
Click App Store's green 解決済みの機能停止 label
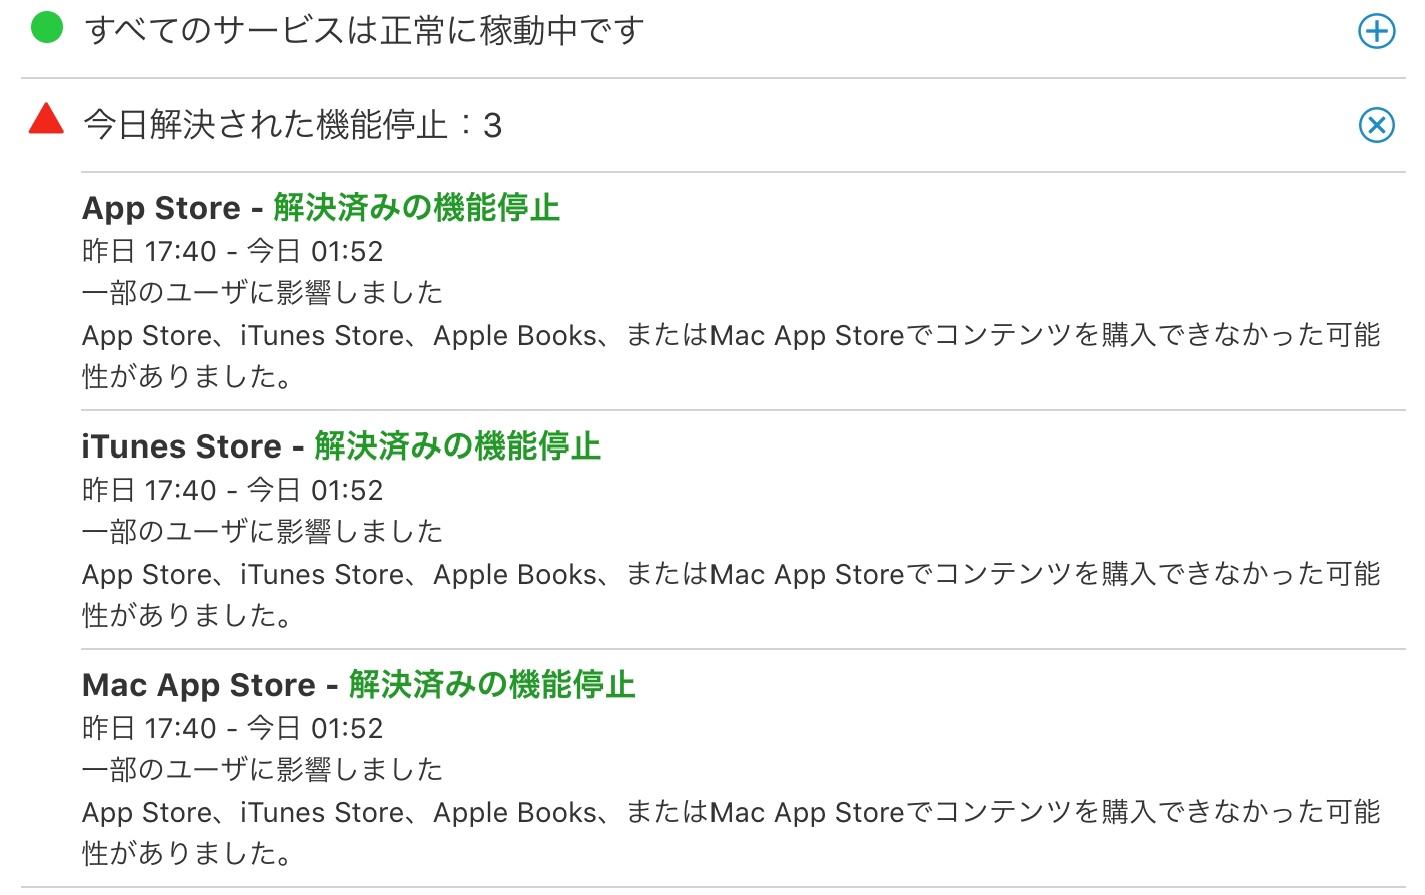tap(416, 208)
